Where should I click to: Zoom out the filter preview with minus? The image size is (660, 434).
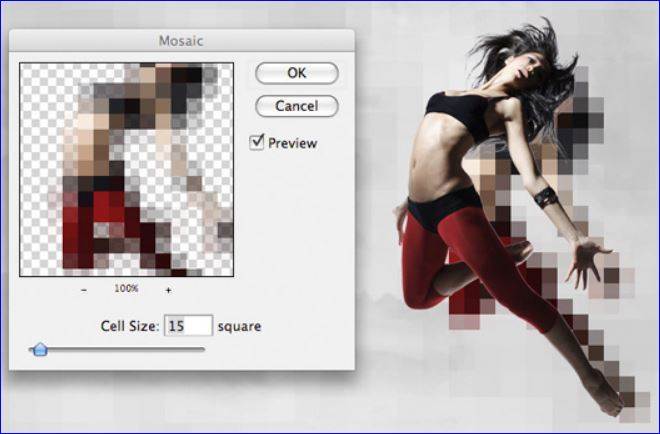pos(84,289)
